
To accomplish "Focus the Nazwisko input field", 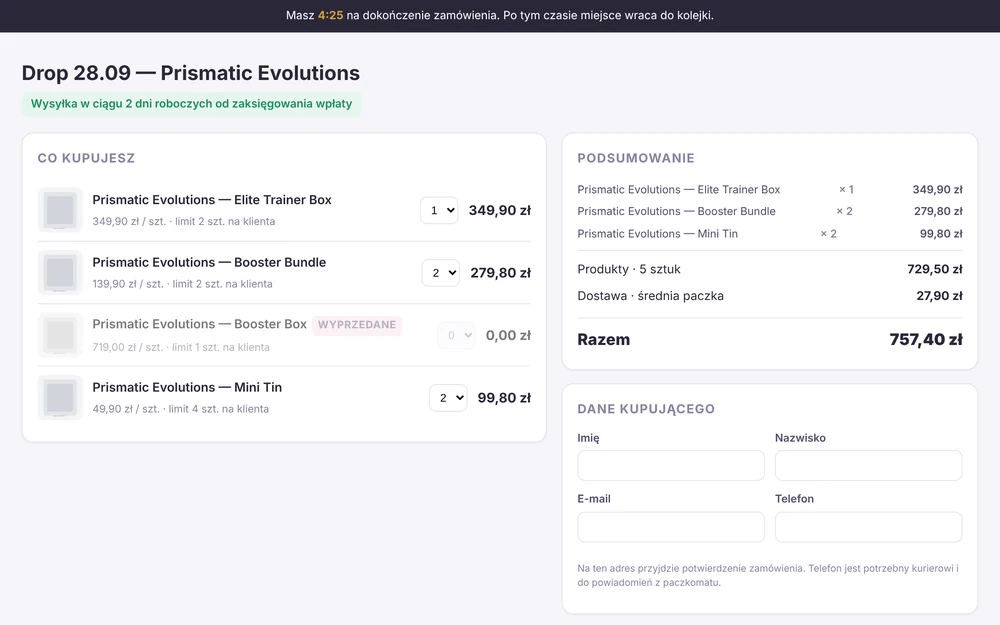I will pos(869,466).
